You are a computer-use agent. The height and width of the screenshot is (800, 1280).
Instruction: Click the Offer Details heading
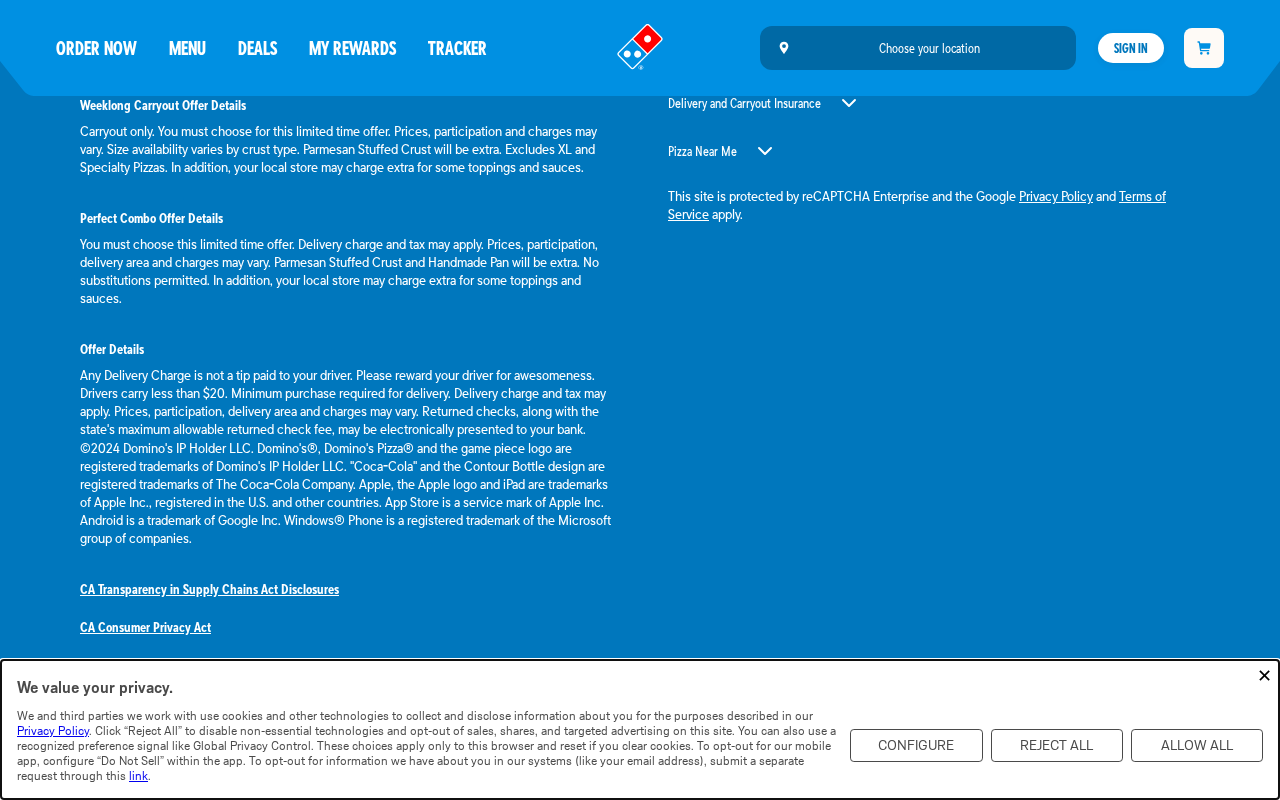point(112,349)
